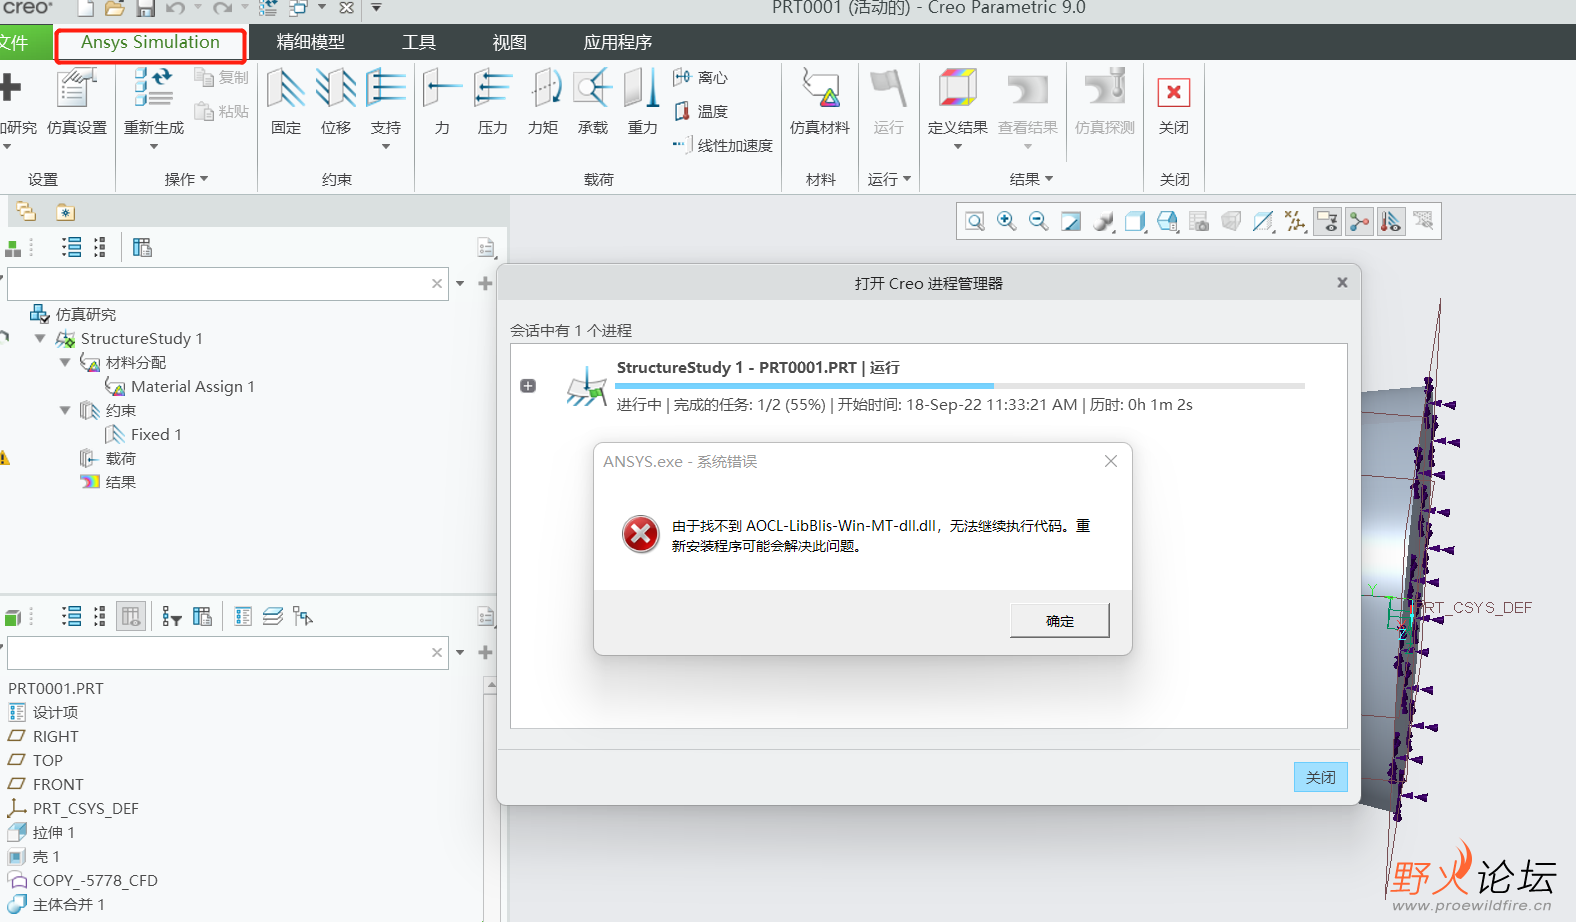Click the process progress bar for StructureStudy 1
The height and width of the screenshot is (922, 1576).
pyautogui.click(x=960, y=386)
